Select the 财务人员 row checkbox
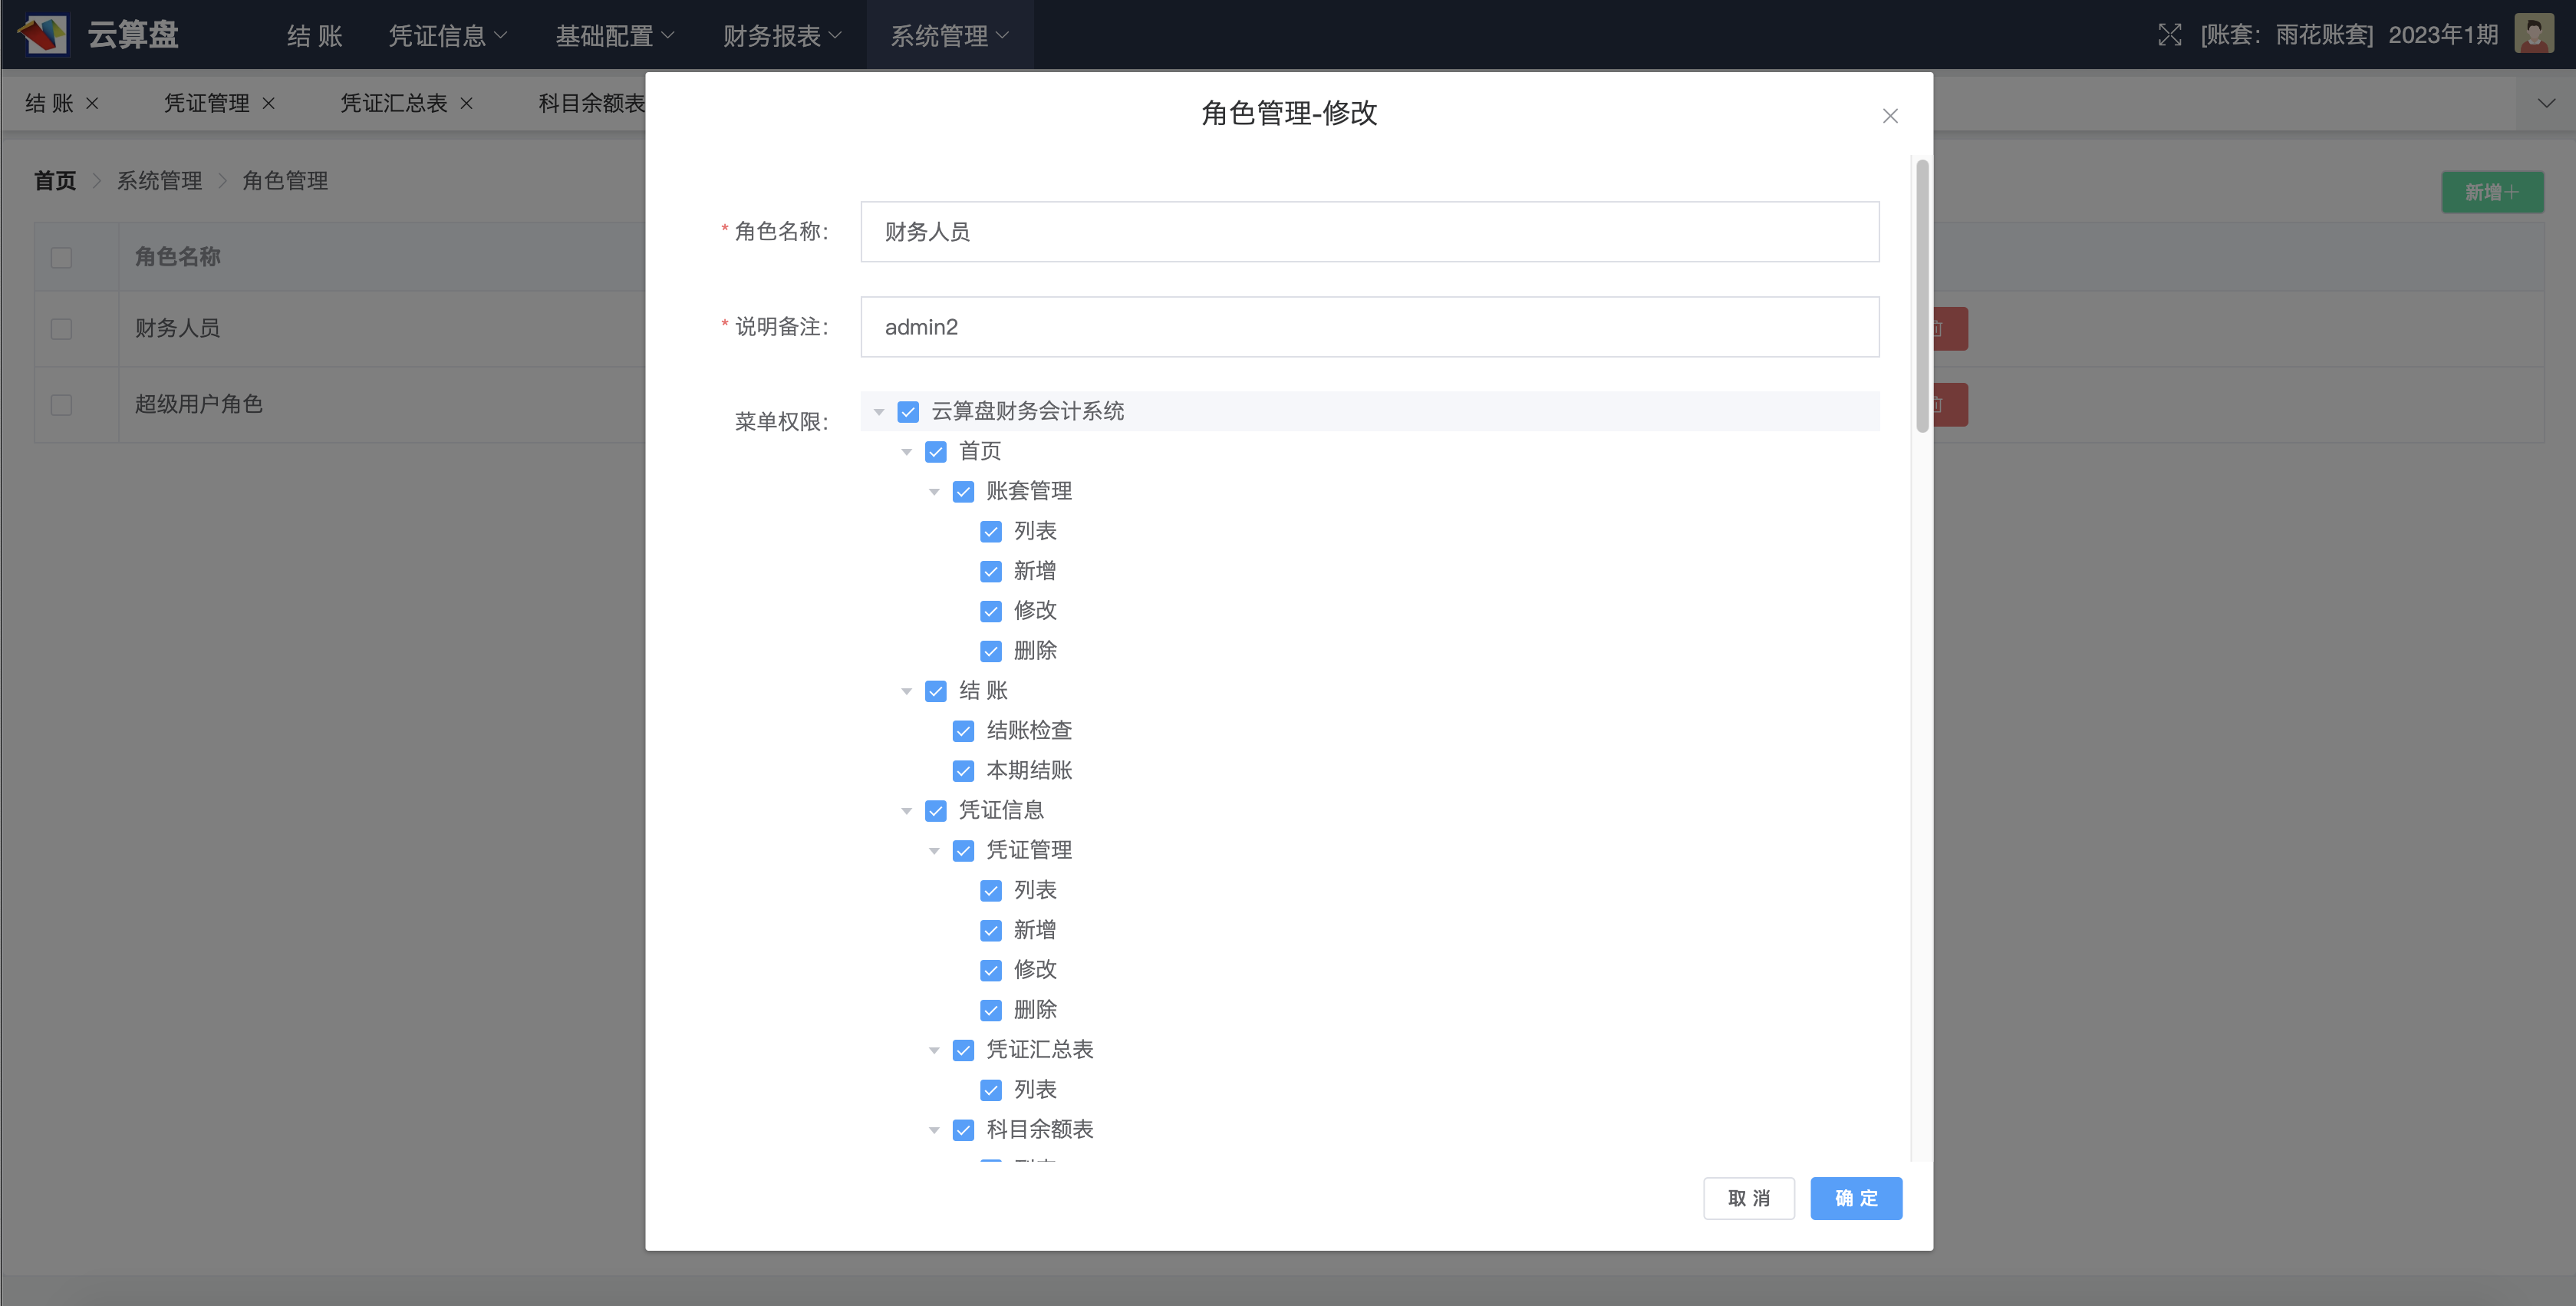The image size is (2576, 1306). point(61,329)
